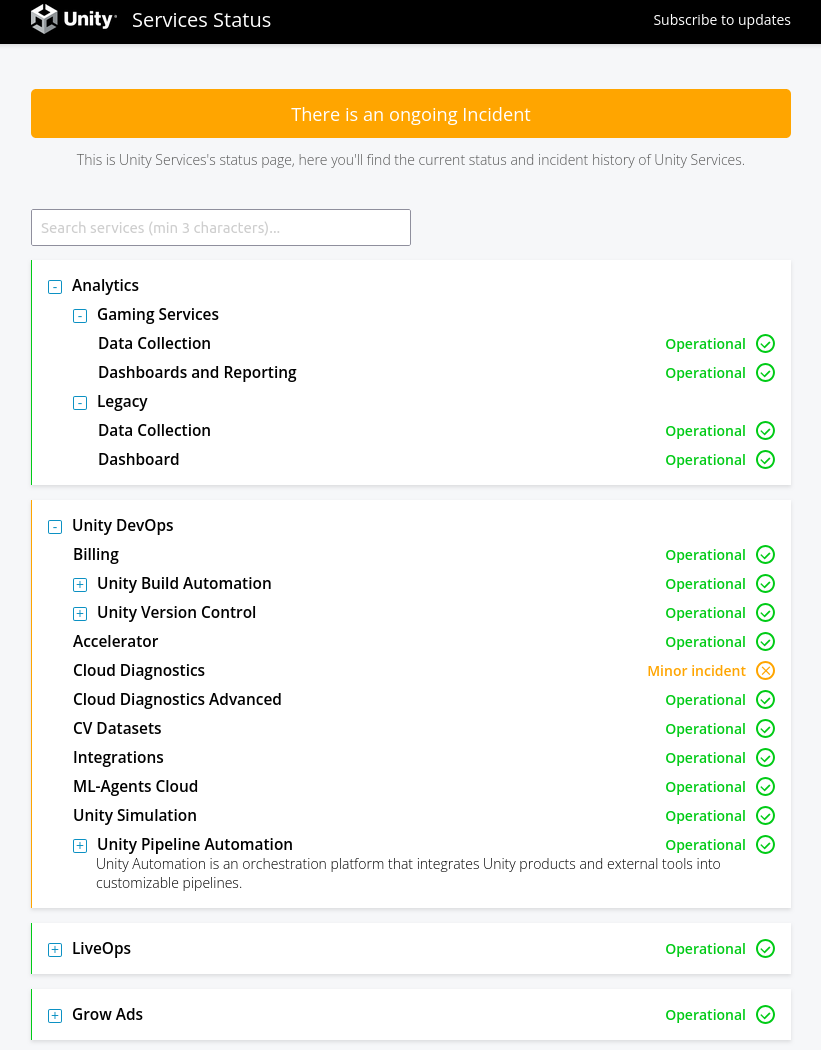This screenshot has height=1050, width=821.
Task: Click the green check icon beside Billing
Action: [765, 555]
